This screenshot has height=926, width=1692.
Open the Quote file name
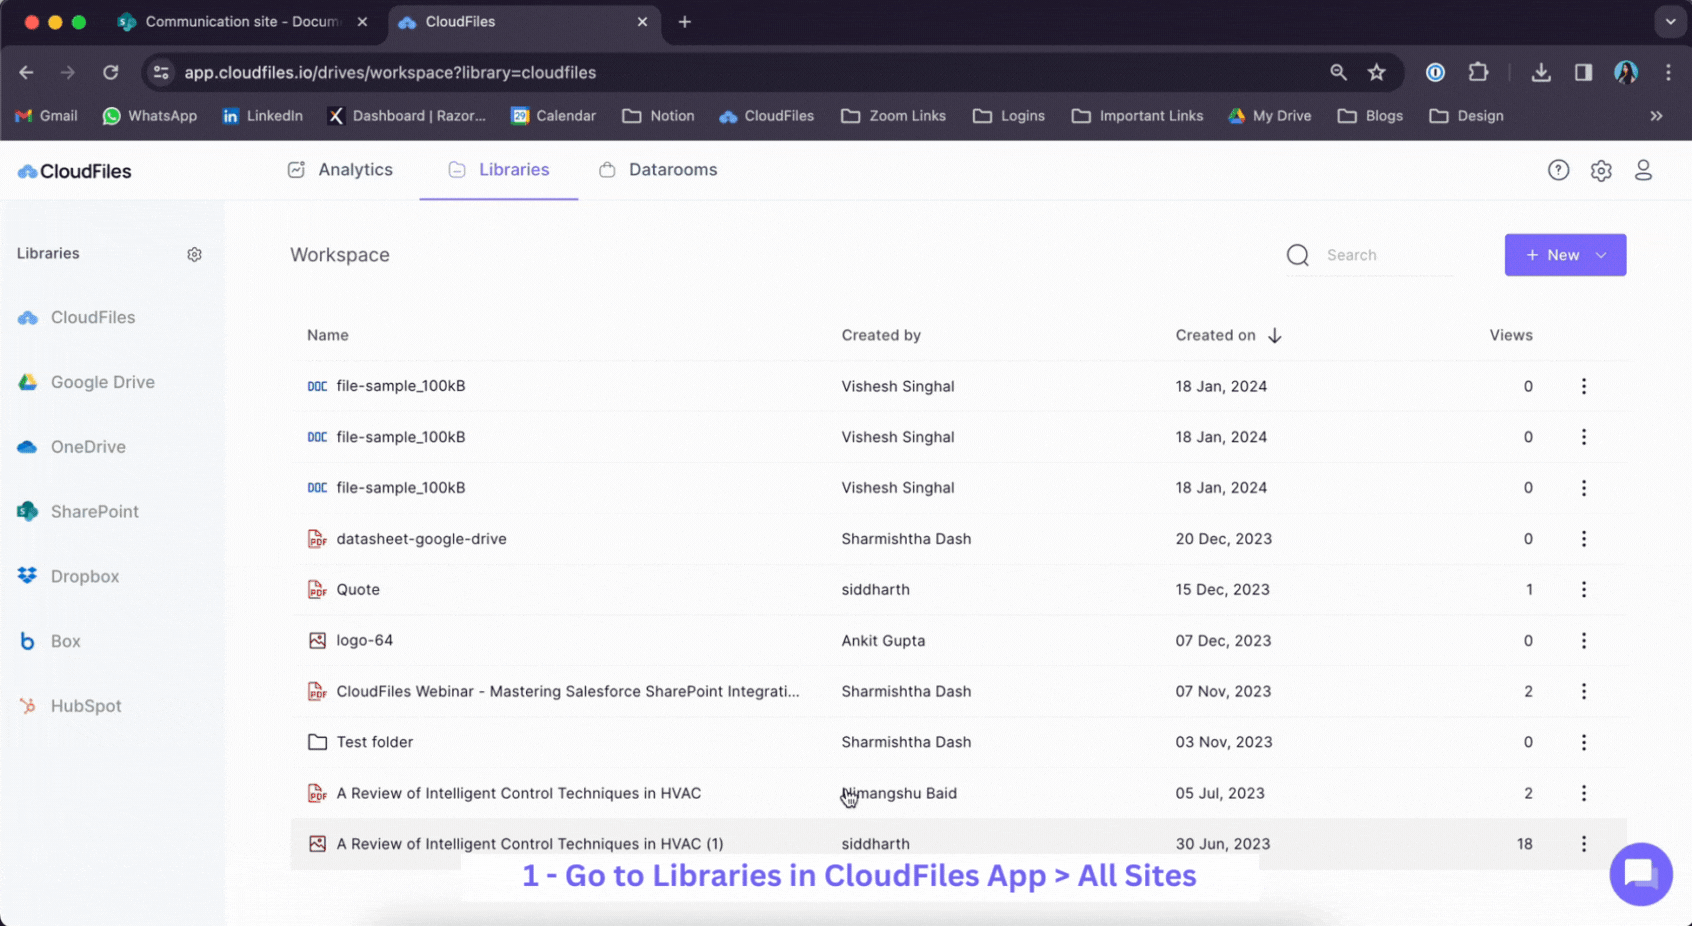358,589
